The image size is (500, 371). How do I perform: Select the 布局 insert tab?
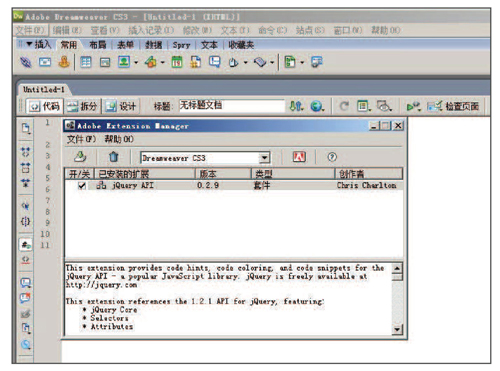point(98,45)
